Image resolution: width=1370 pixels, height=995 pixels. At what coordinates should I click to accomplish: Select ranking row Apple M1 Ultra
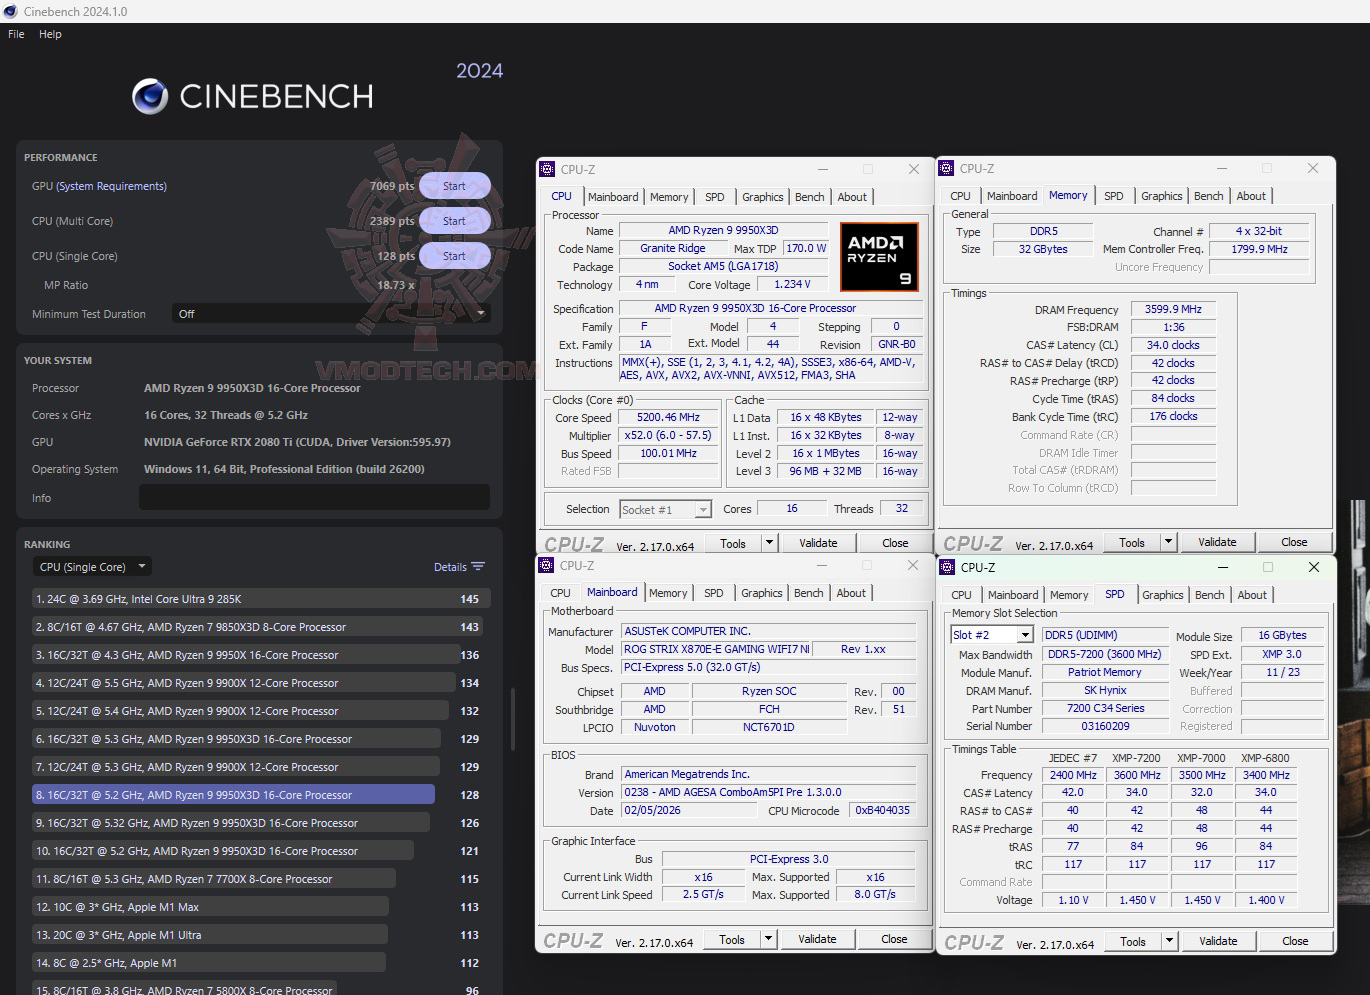point(210,935)
